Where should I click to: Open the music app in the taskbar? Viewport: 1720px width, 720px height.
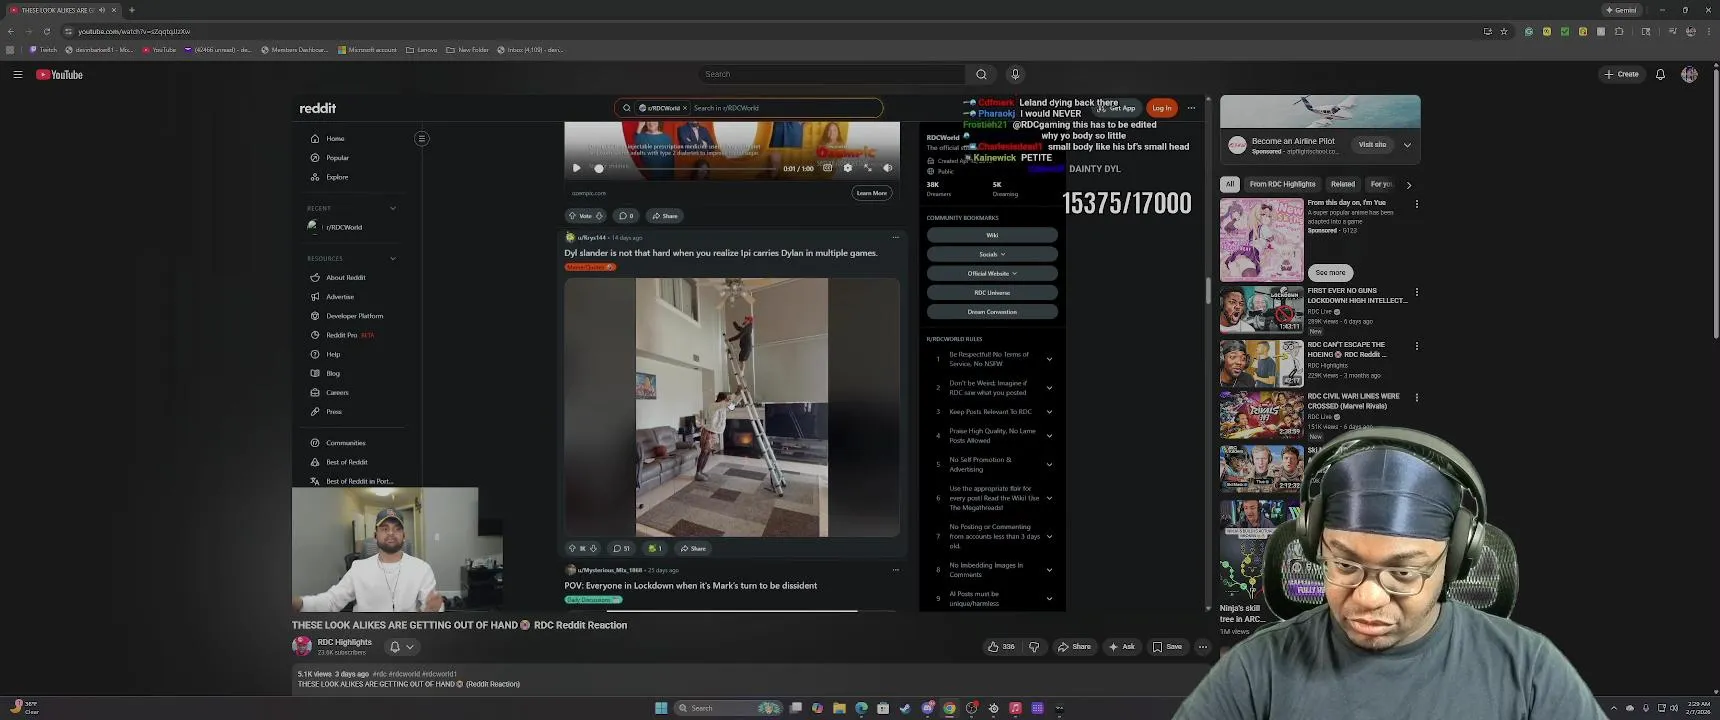pos(1015,708)
